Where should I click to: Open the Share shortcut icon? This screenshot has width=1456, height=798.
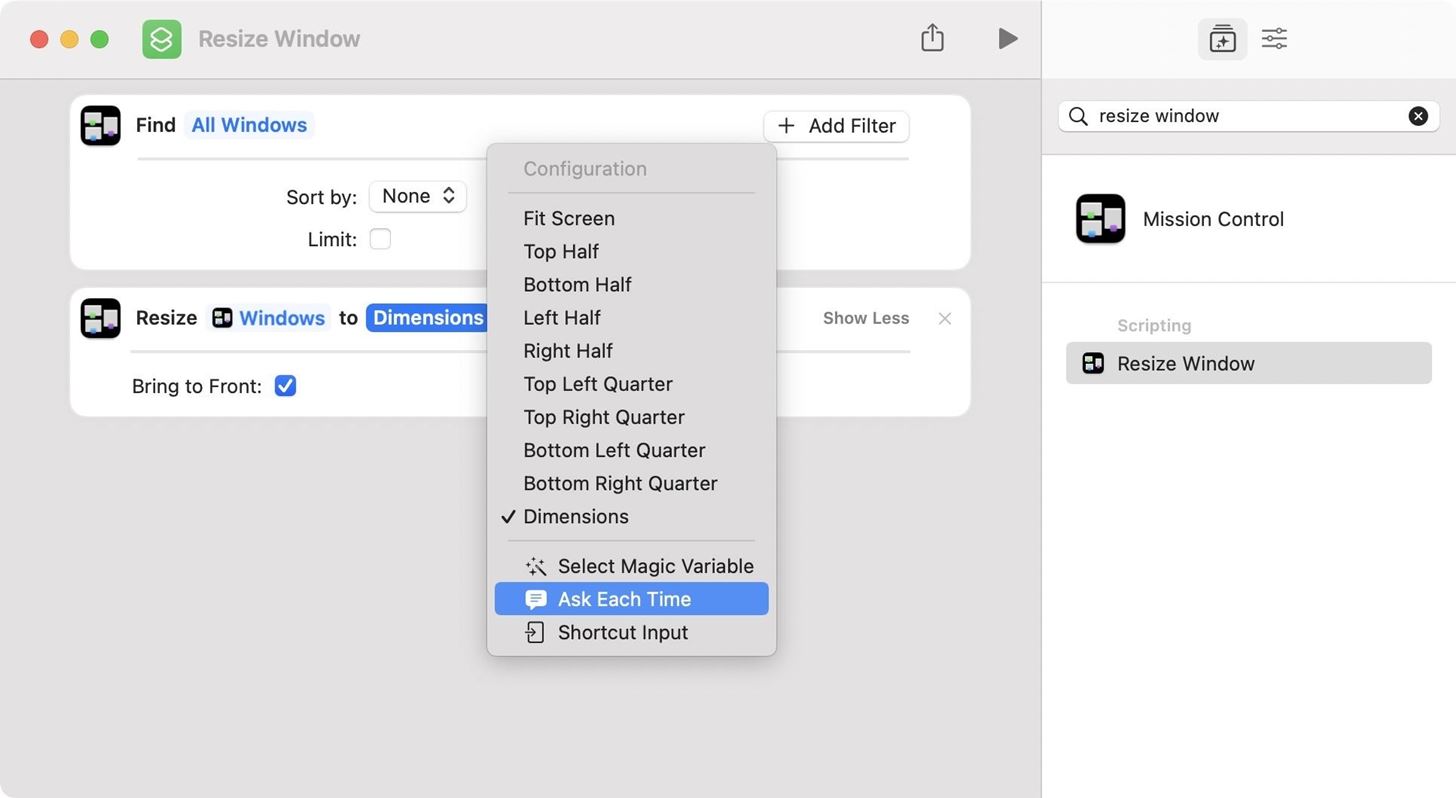(x=932, y=38)
